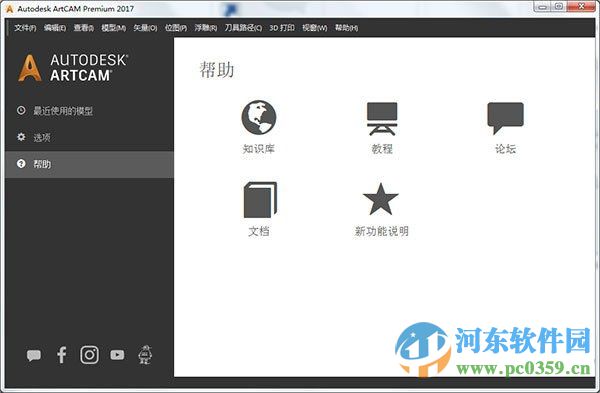The height and width of the screenshot is (393, 600).
Task: Click the ArtCAM title bar application icon
Action: coord(10,8)
